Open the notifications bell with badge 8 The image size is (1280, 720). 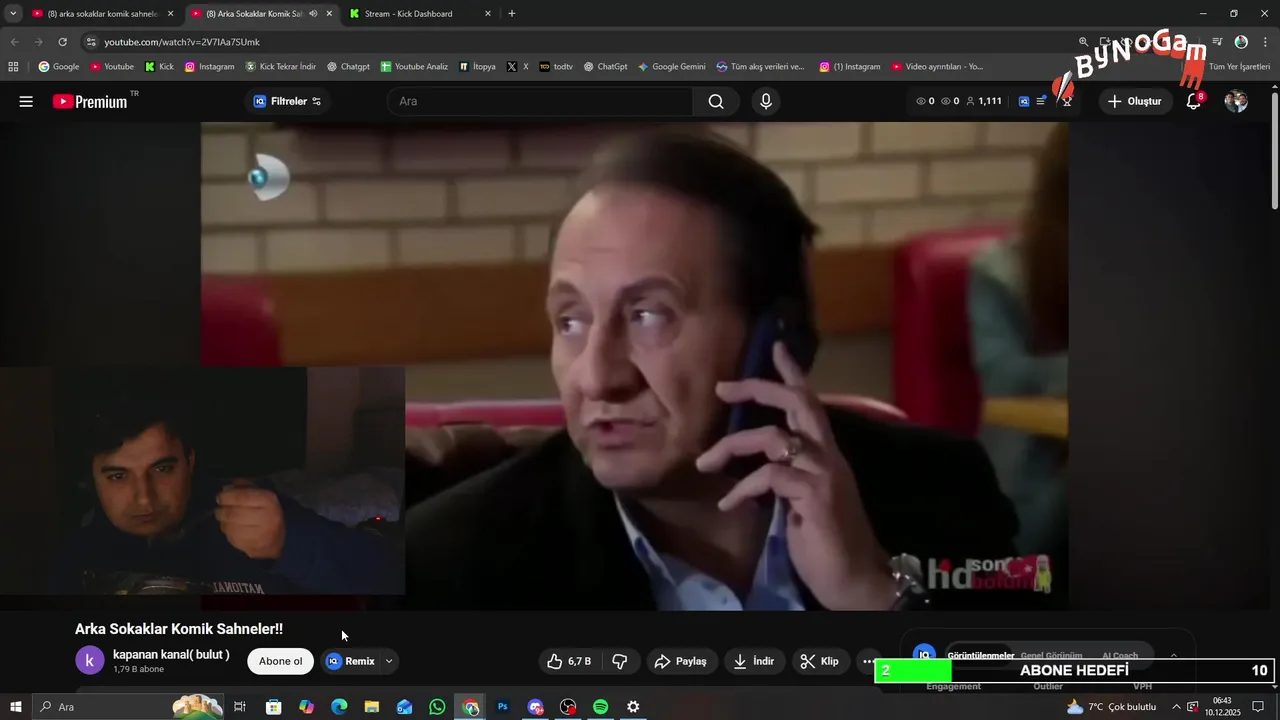pyautogui.click(x=1194, y=101)
